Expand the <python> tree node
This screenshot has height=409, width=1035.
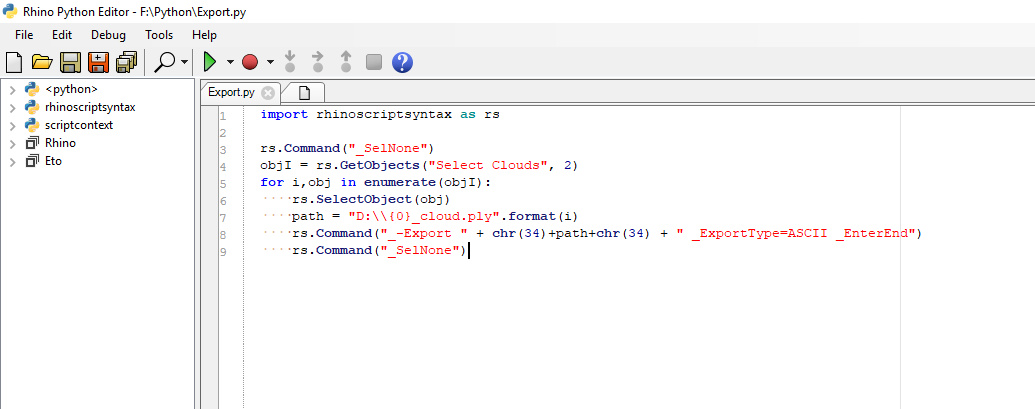click(x=13, y=89)
